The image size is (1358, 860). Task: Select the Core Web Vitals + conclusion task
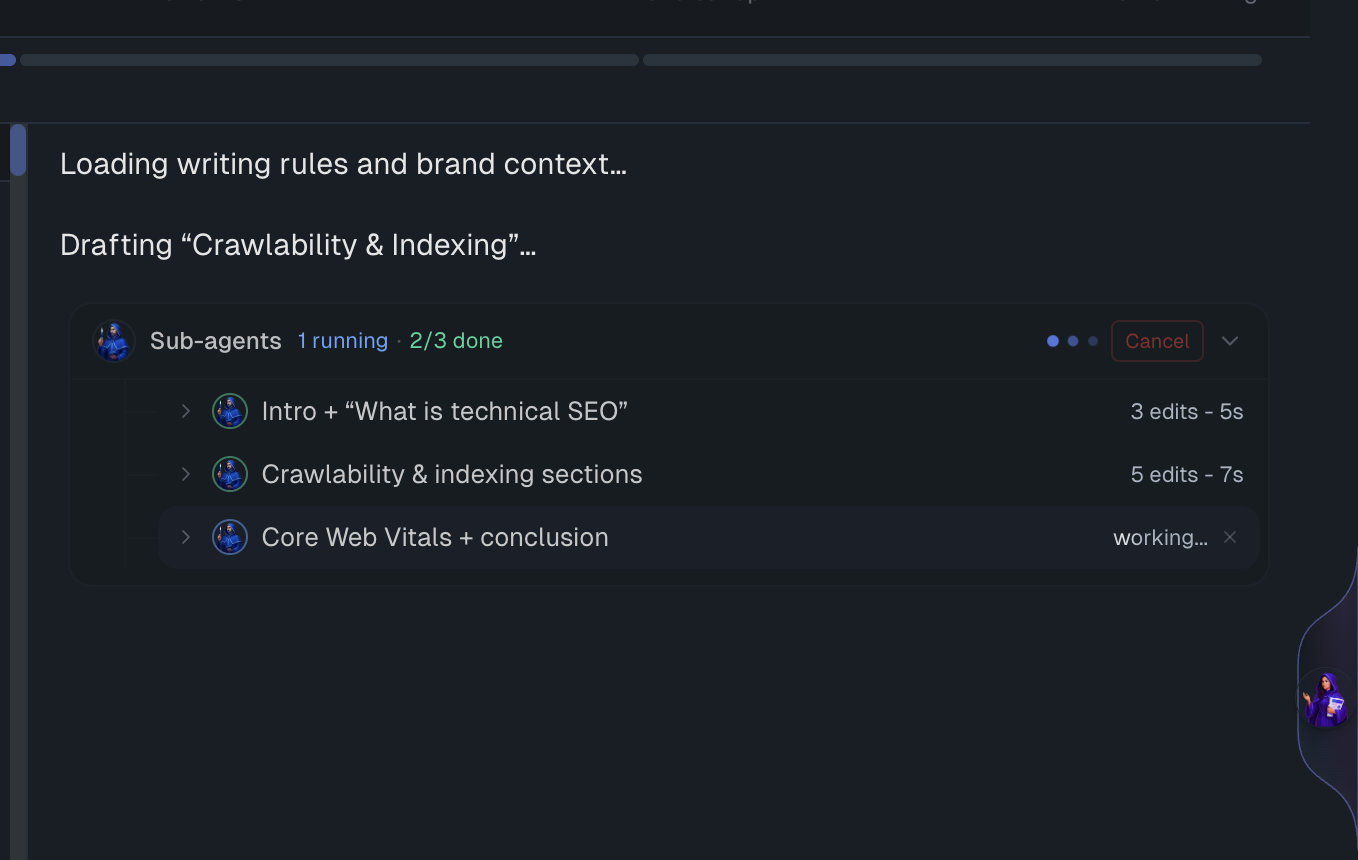[708, 537]
